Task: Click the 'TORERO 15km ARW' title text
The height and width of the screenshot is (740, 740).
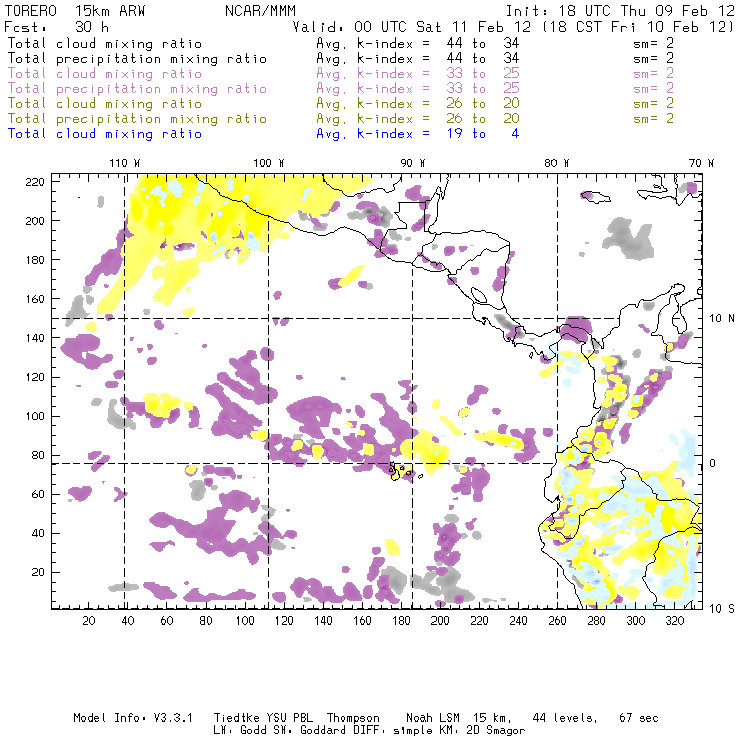Action: point(75,11)
